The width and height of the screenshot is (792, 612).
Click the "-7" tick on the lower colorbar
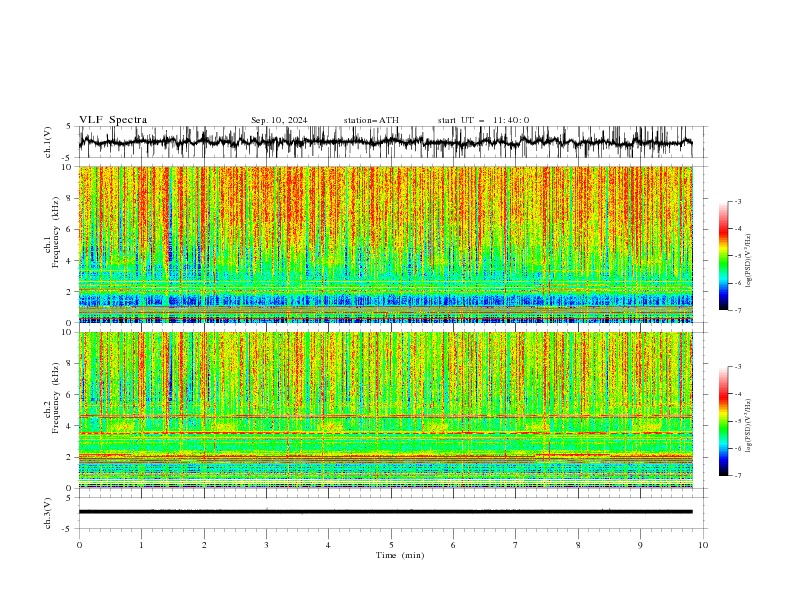(737, 476)
